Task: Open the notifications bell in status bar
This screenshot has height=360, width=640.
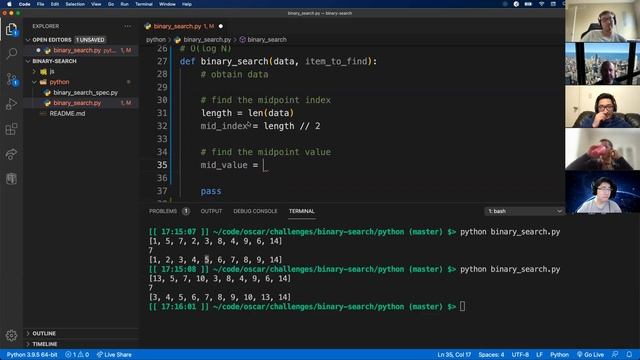Action: (629, 355)
